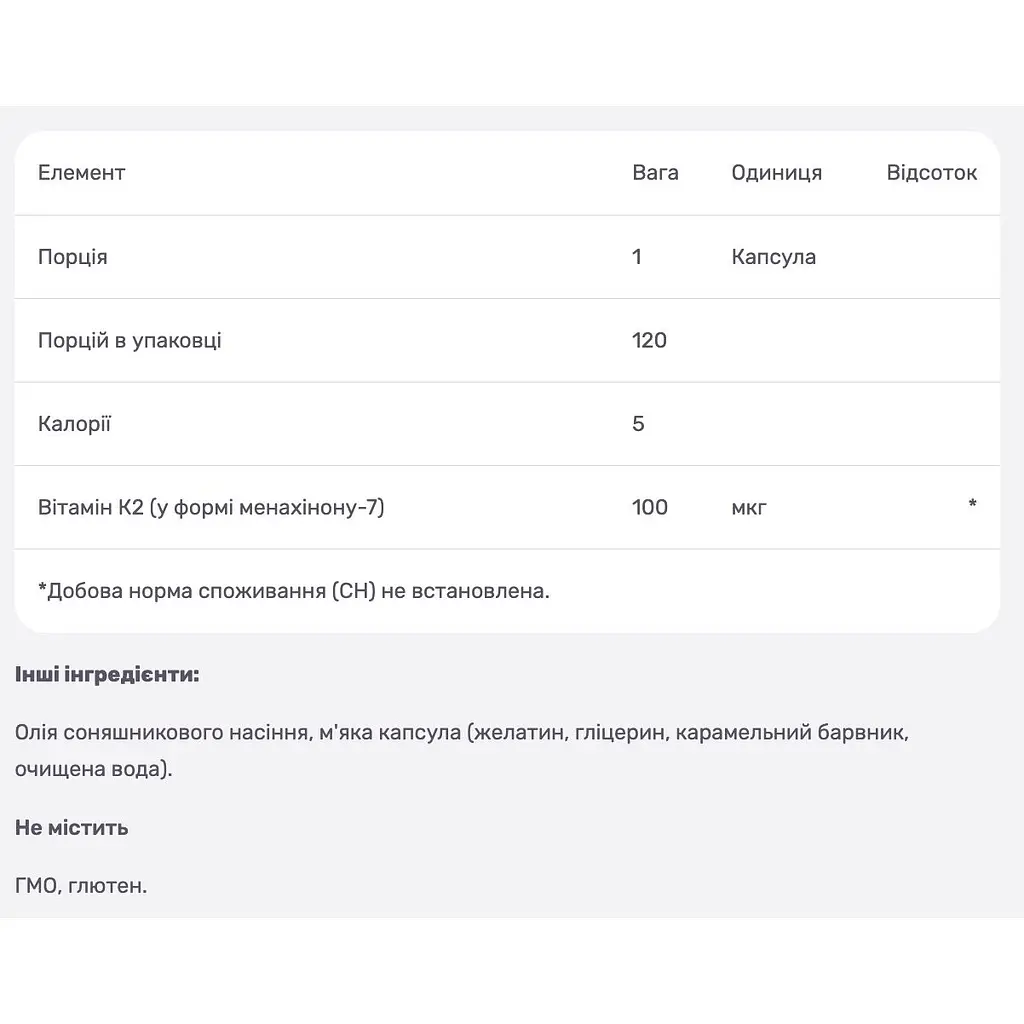Click the 100 weight value
The image size is (1024, 1024).
pyautogui.click(x=650, y=507)
